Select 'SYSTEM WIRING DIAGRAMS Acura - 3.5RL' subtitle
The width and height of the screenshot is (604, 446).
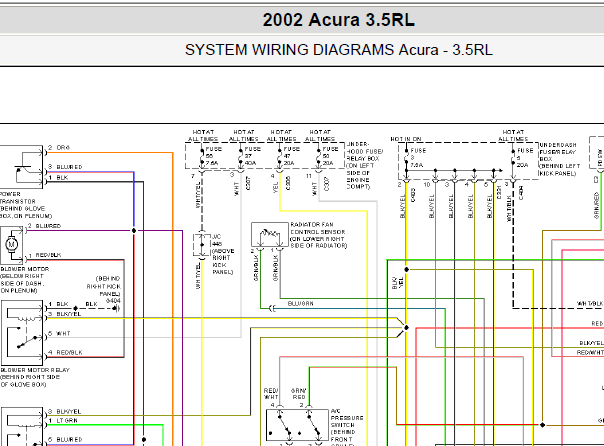[x=339, y=50]
